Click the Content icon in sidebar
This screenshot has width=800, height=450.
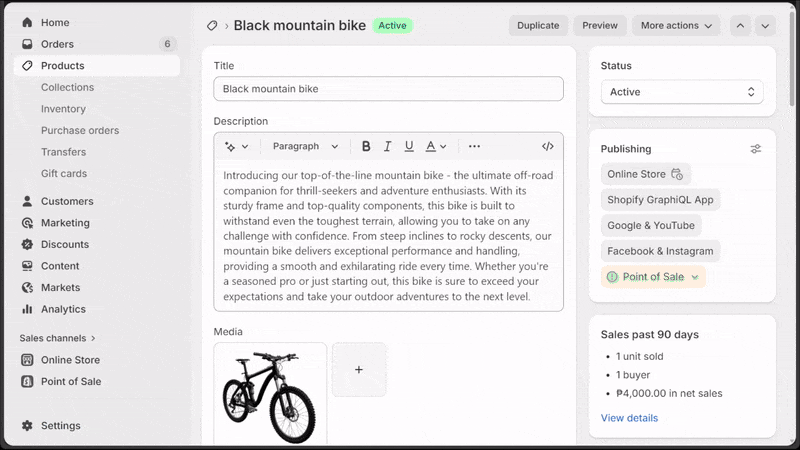(x=27, y=266)
